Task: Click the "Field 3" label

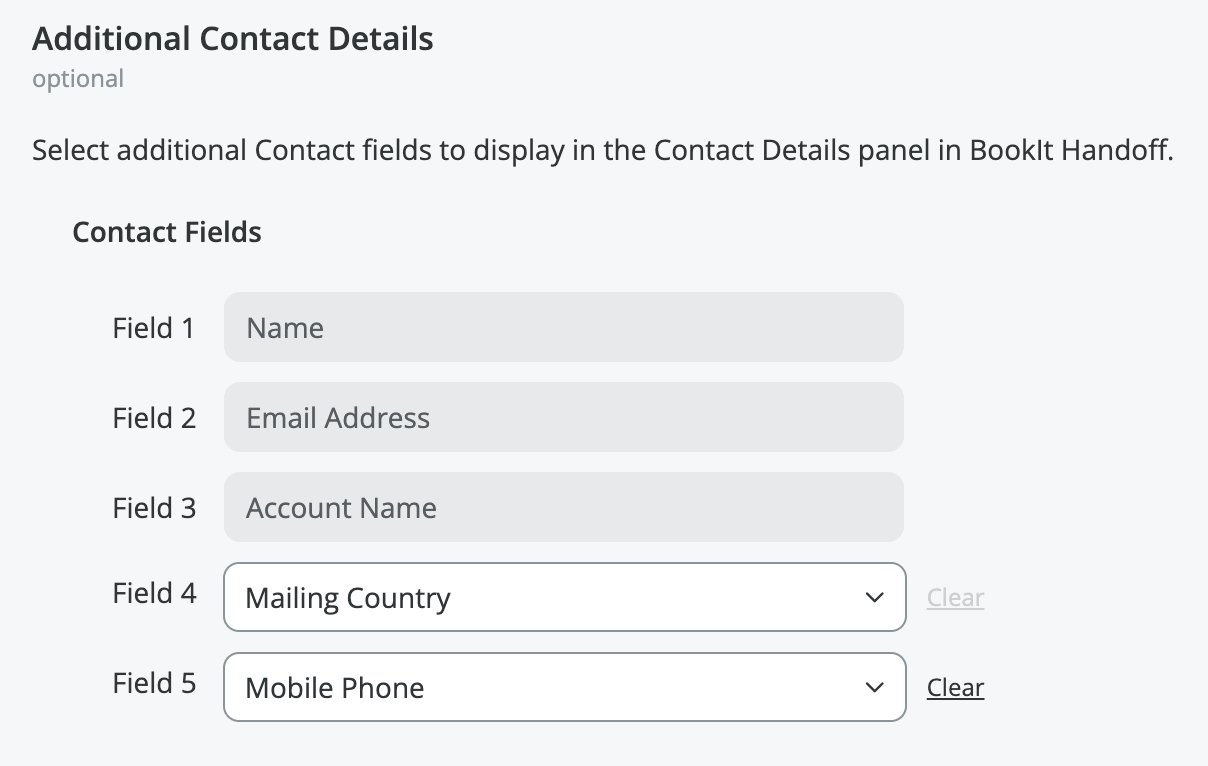Action: pos(154,508)
